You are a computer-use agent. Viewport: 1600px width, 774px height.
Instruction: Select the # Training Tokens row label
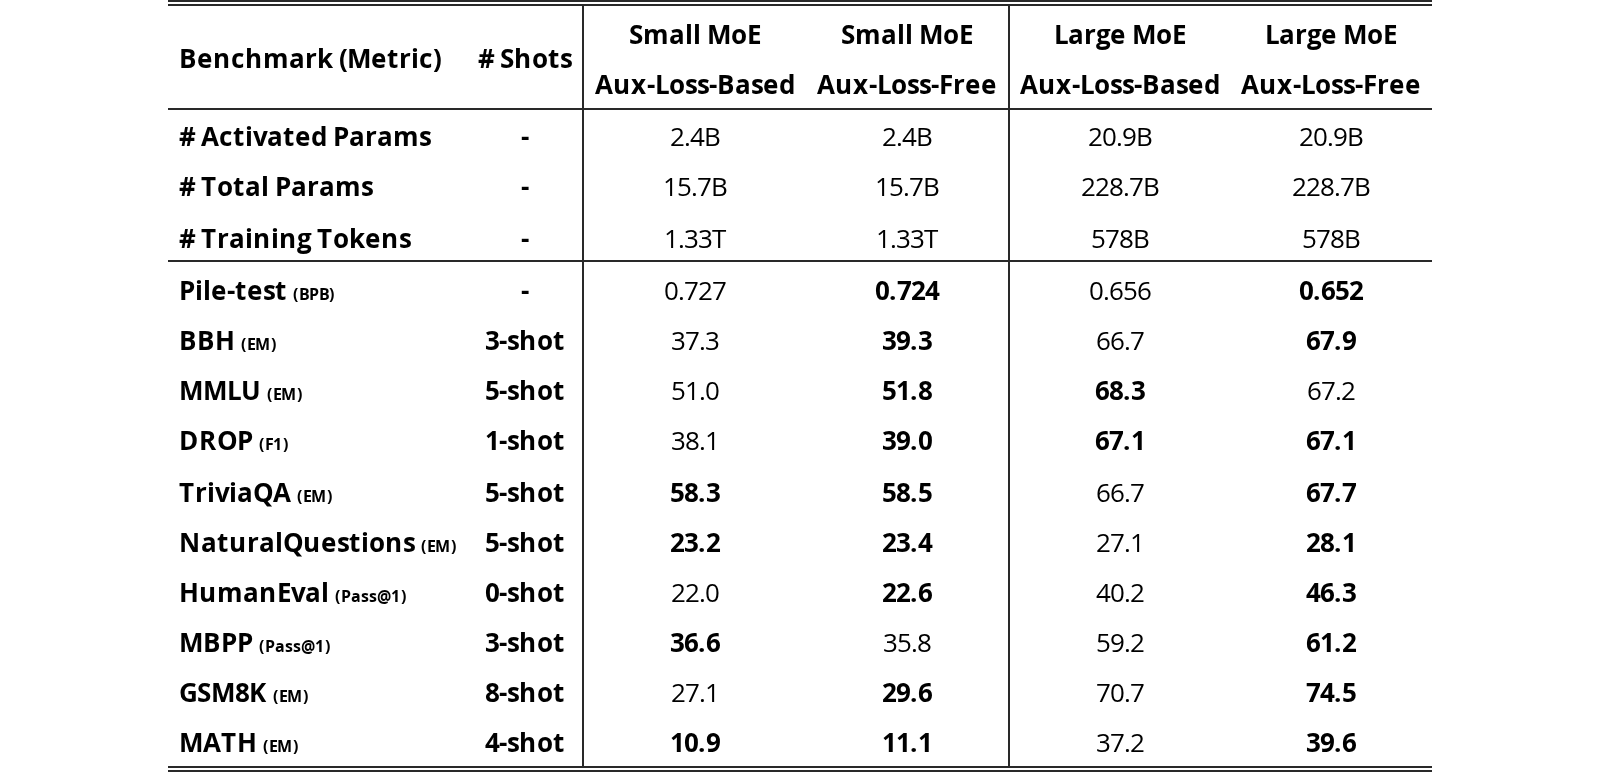point(295,239)
